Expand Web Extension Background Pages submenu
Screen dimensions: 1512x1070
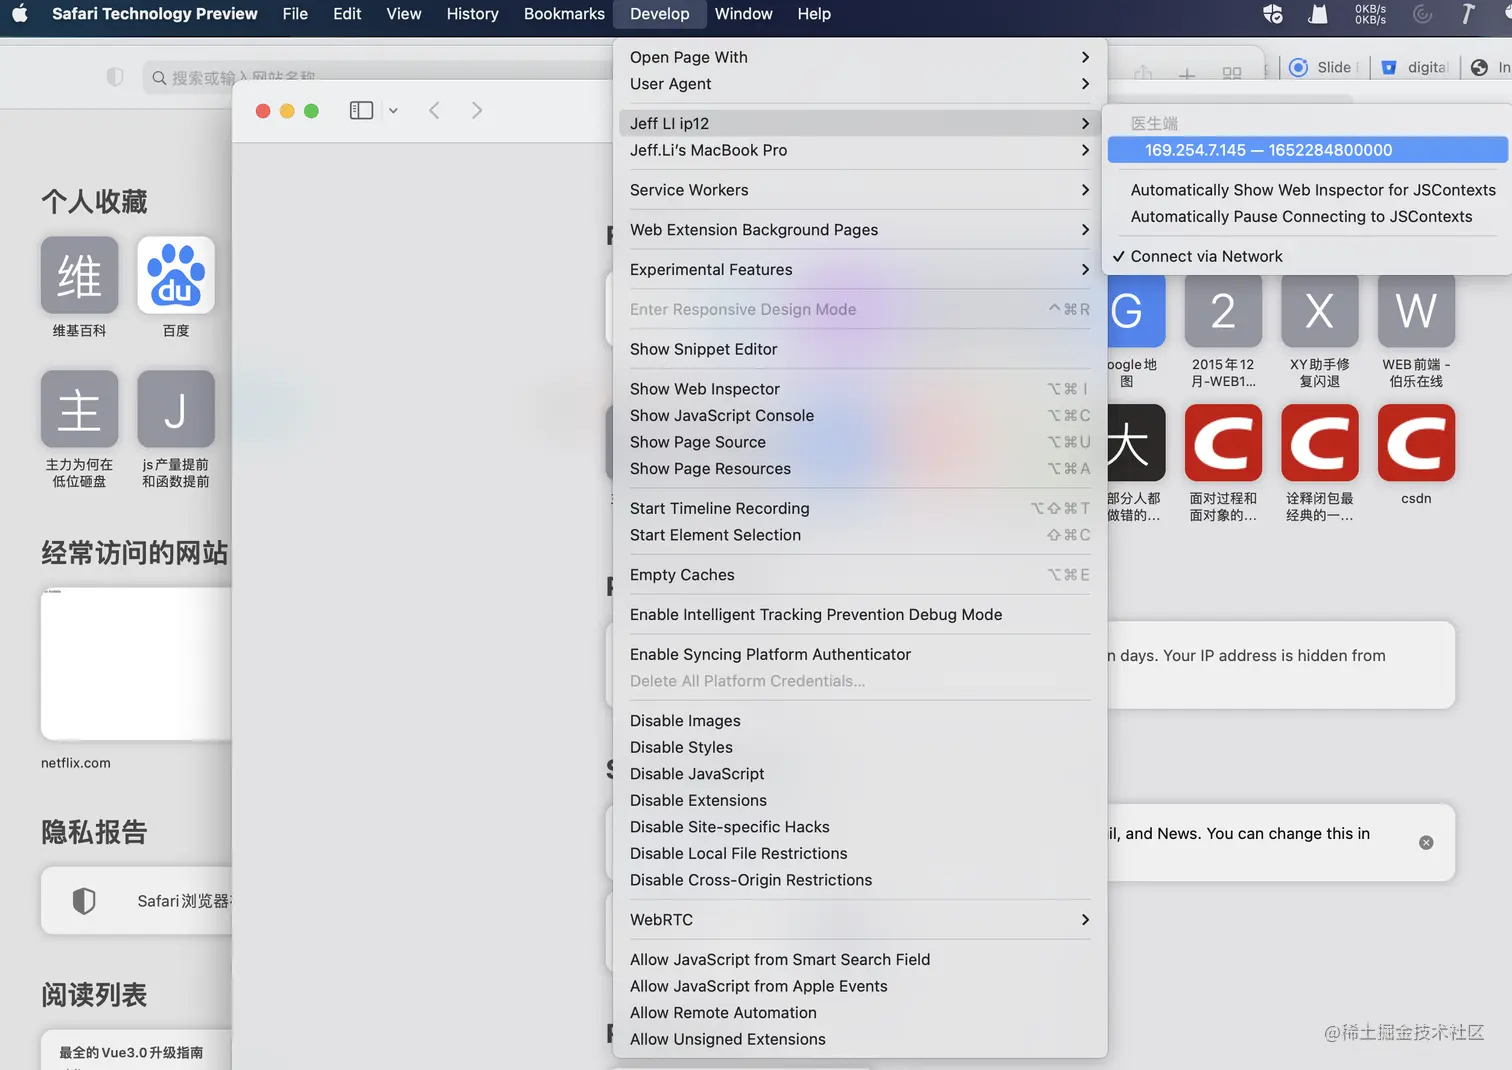pos(860,230)
